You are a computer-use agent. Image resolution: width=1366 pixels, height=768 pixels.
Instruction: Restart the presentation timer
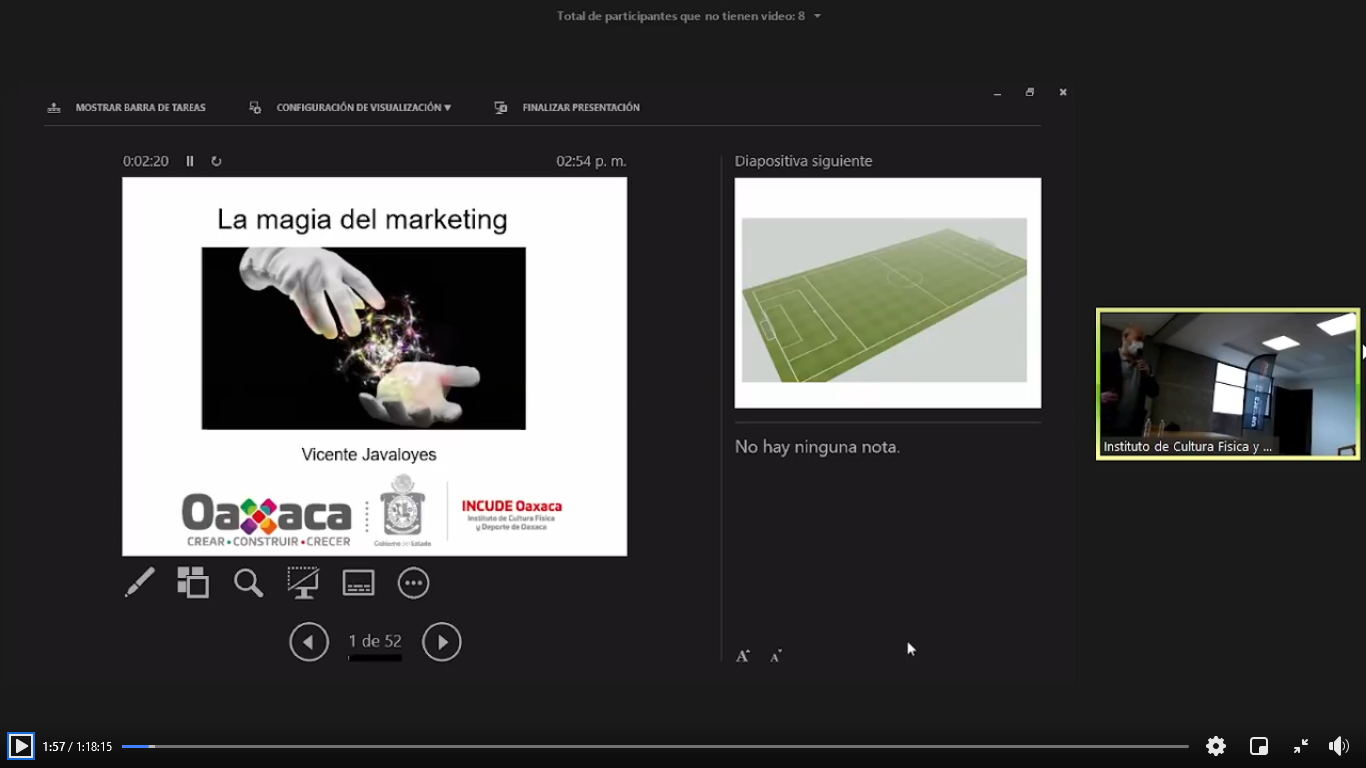point(216,161)
